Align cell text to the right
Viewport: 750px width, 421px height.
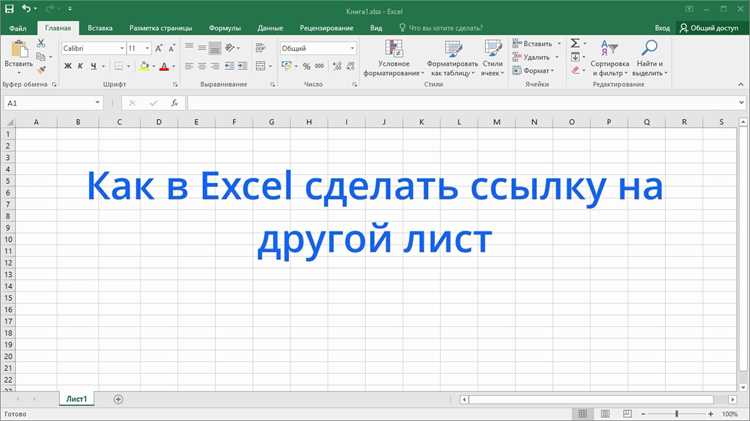tap(215, 66)
